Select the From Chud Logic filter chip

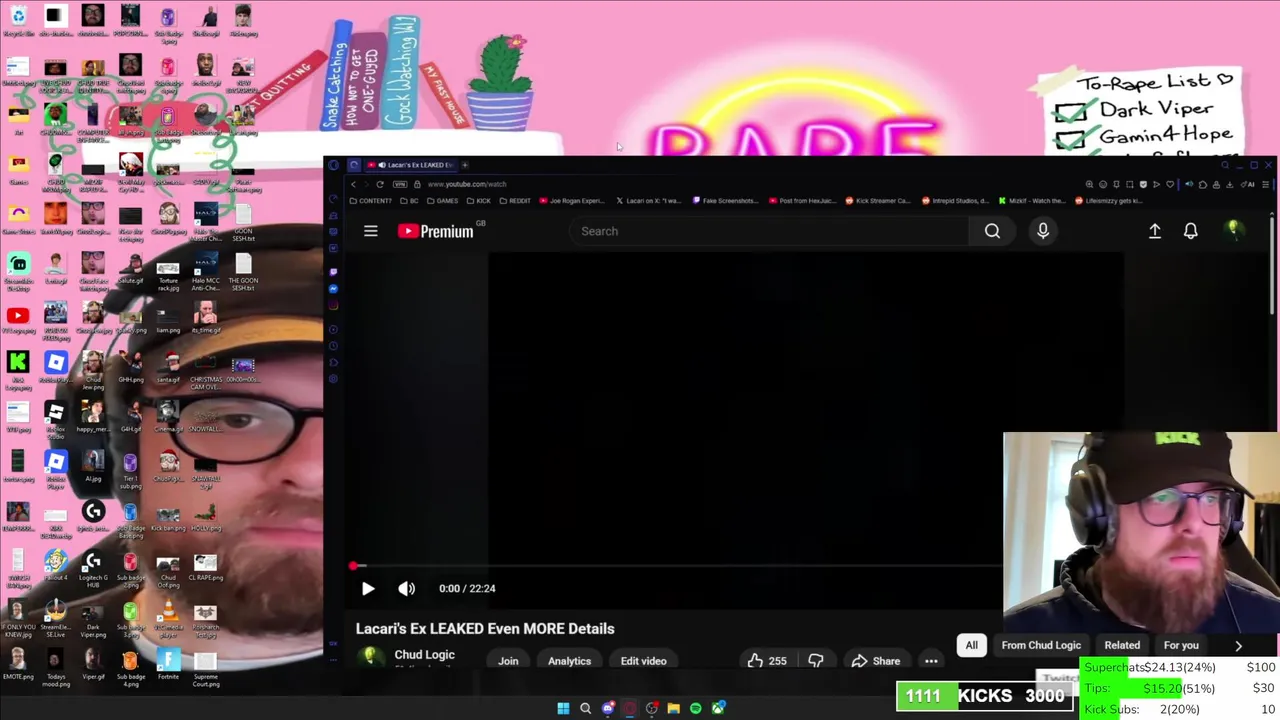pyautogui.click(x=1041, y=645)
